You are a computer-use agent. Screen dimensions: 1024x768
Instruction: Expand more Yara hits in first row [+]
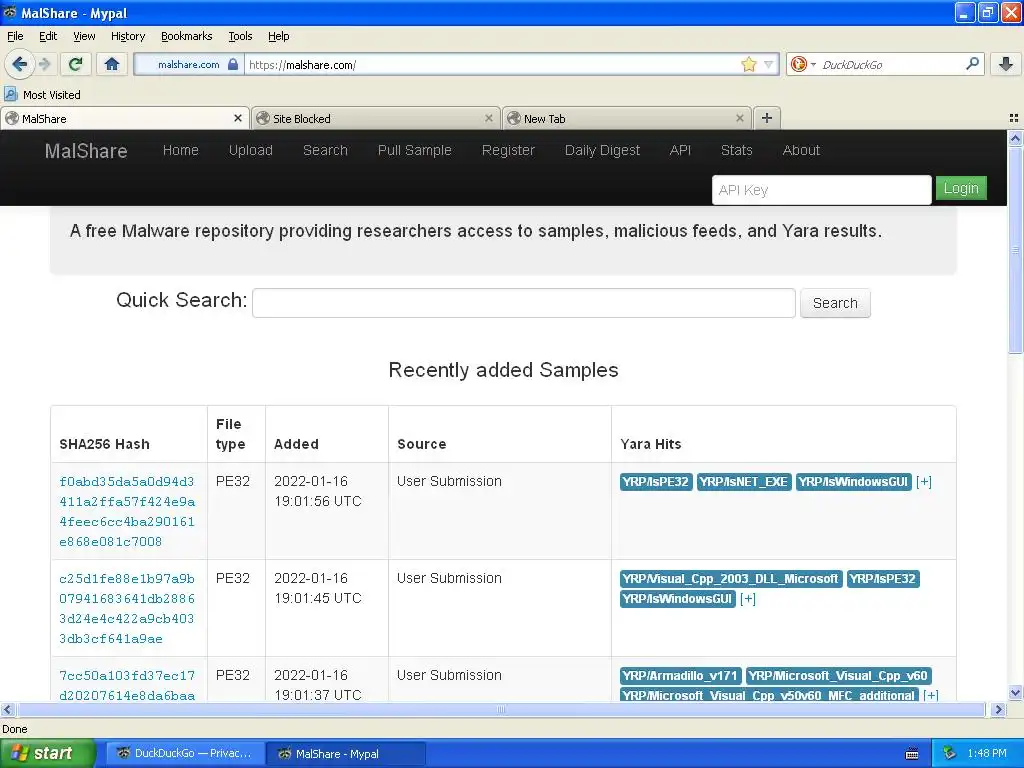(923, 482)
